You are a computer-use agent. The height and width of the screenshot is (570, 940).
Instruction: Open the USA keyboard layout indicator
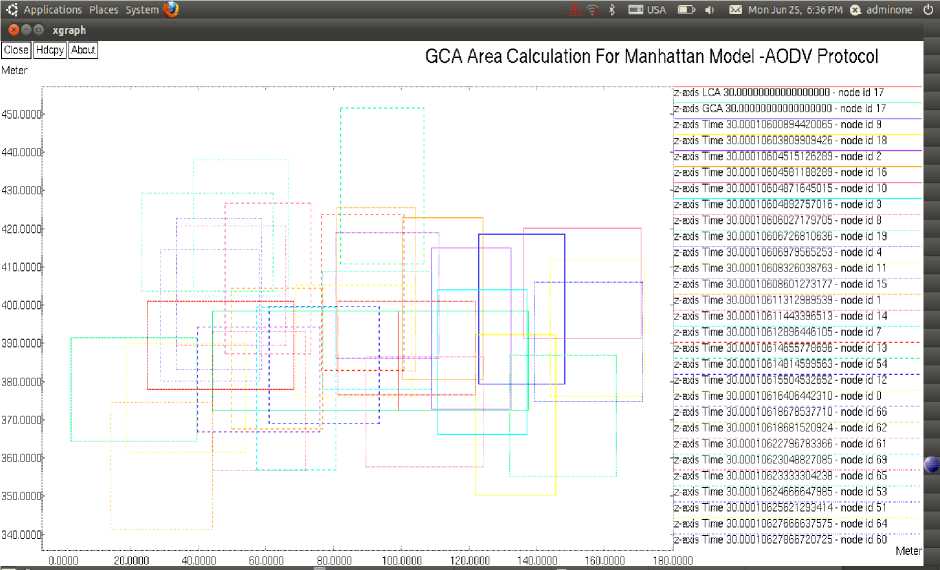[647, 10]
